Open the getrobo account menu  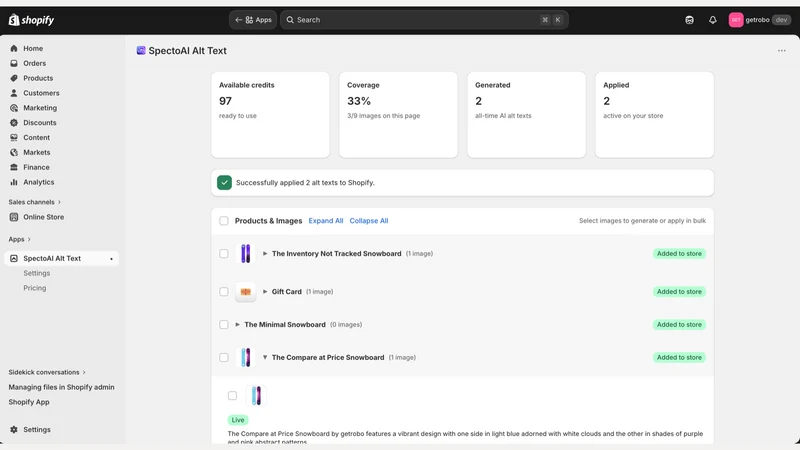click(x=760, y=20)
